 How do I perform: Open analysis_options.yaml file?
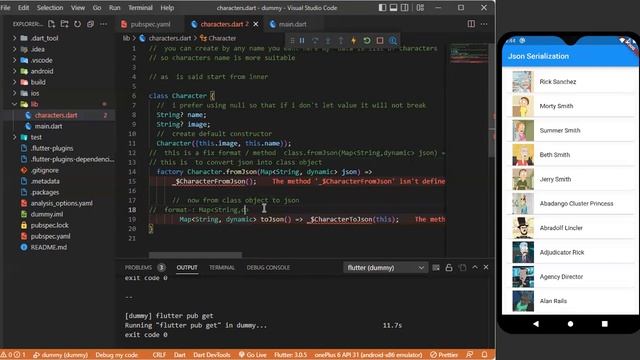click(x=61, y=203)
